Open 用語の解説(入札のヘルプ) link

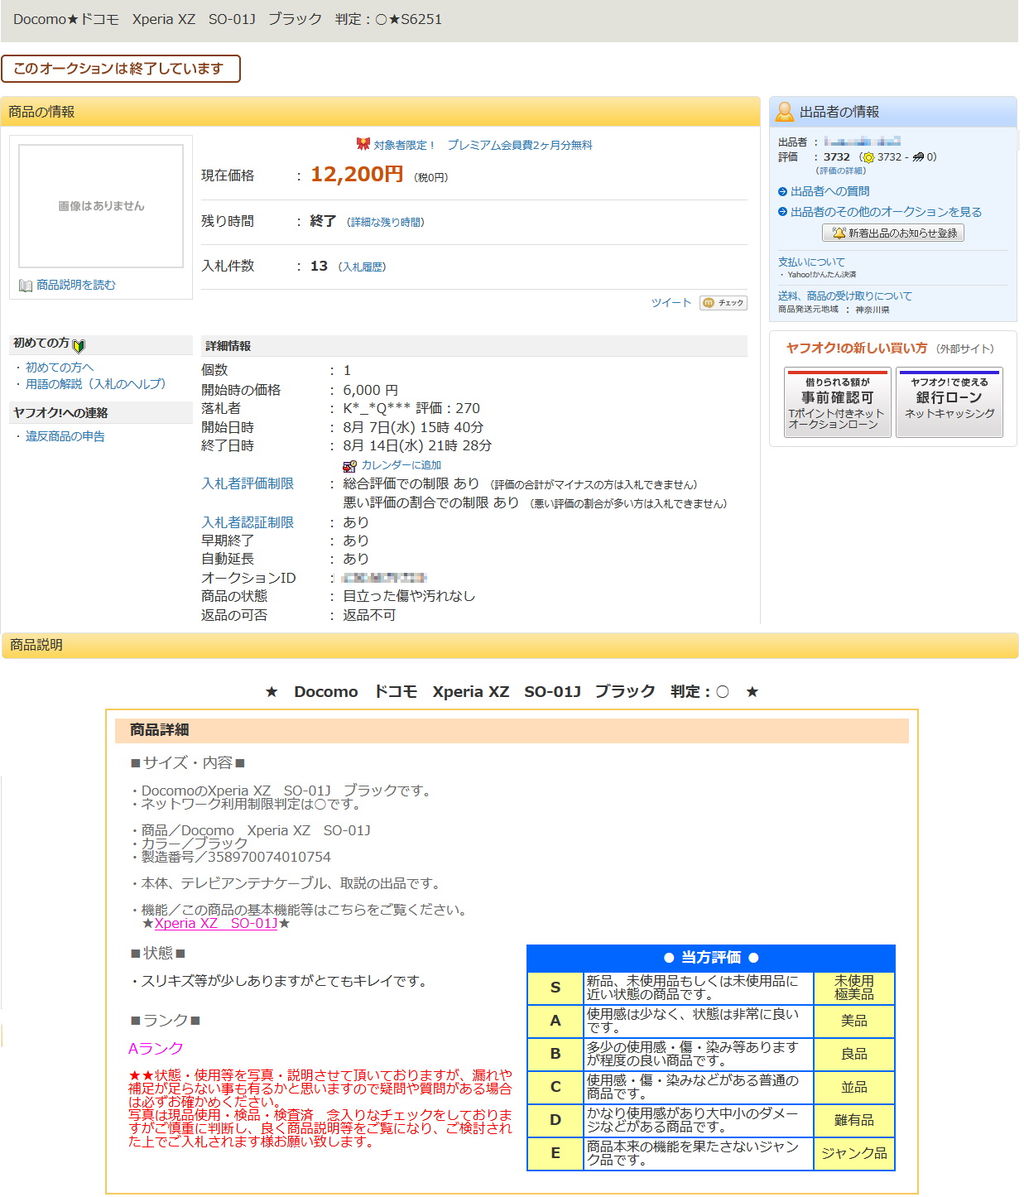tap(95, 384)
